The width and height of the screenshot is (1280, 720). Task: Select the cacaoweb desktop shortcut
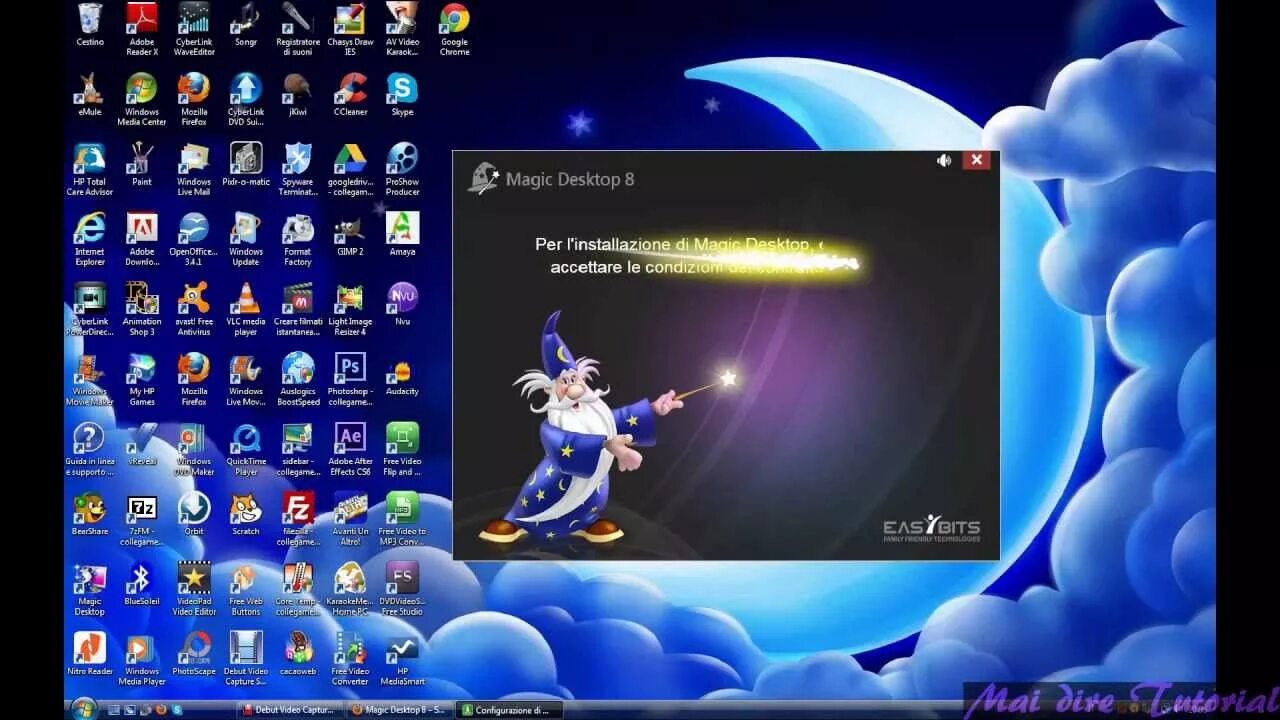(x=298, y=654)
